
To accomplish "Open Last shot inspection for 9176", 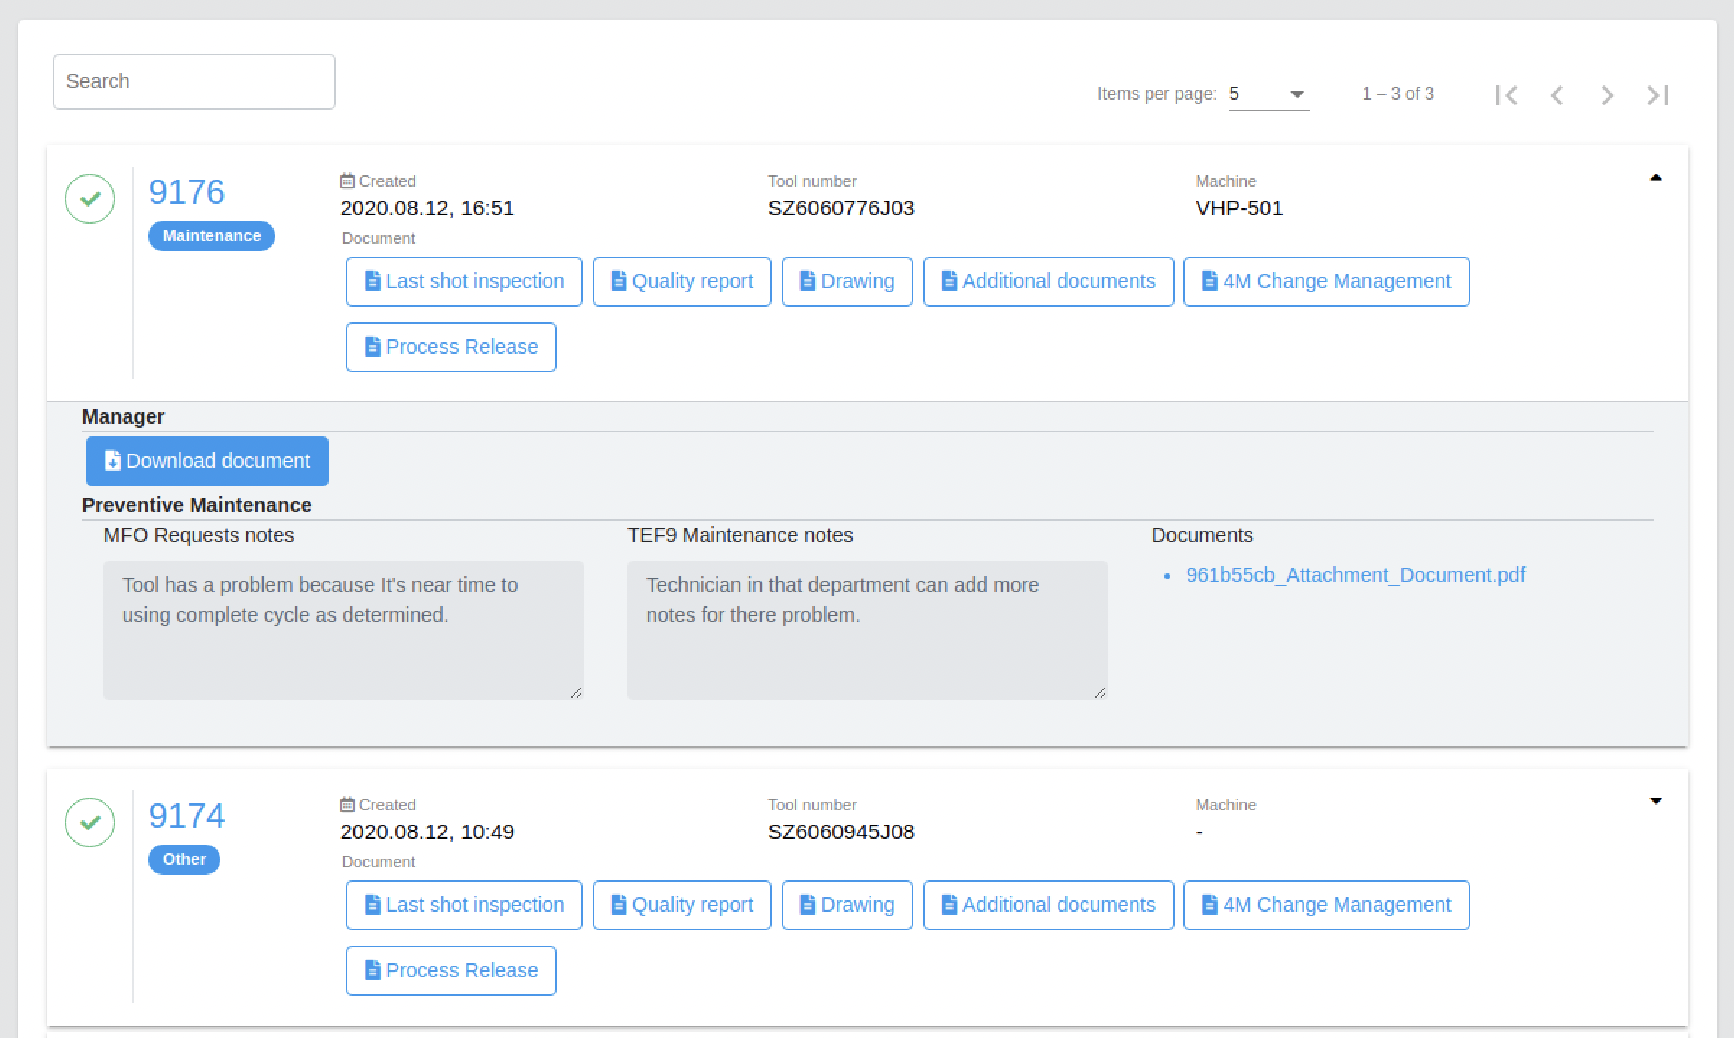I will tap(464, 282).
